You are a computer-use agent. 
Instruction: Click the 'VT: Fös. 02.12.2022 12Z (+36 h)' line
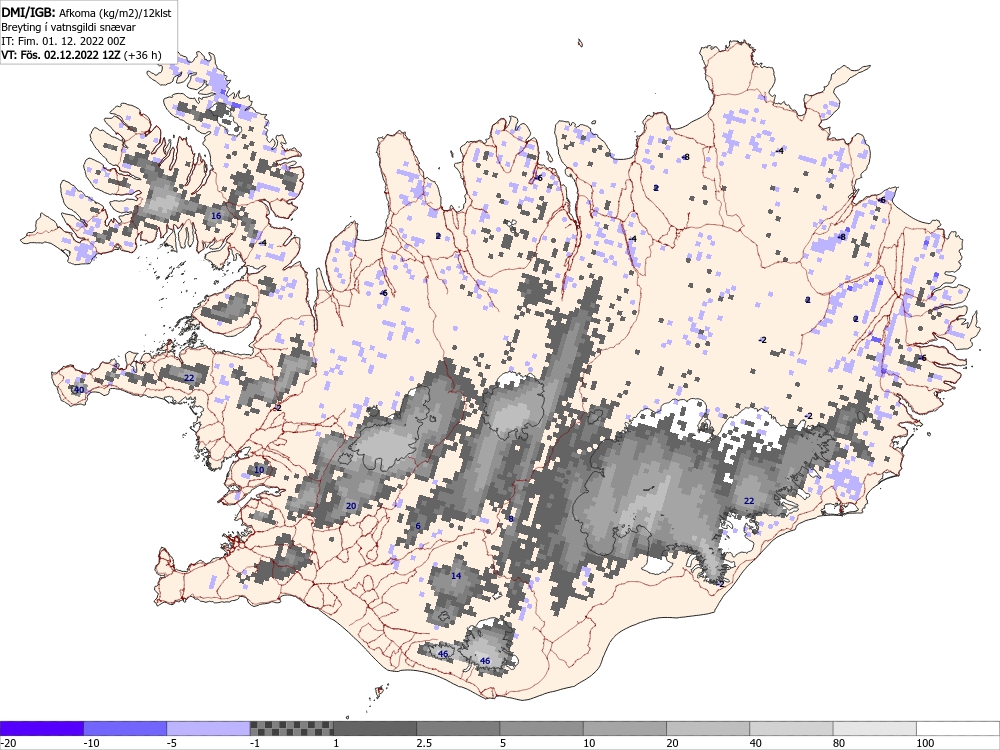81,55
